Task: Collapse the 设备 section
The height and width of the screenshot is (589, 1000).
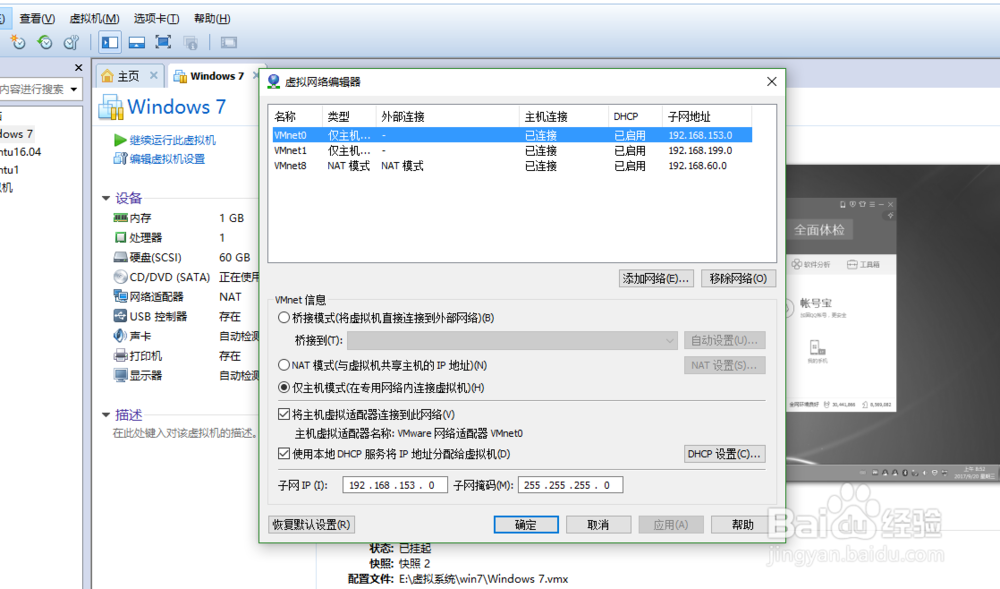Action: tap(106, 198)
